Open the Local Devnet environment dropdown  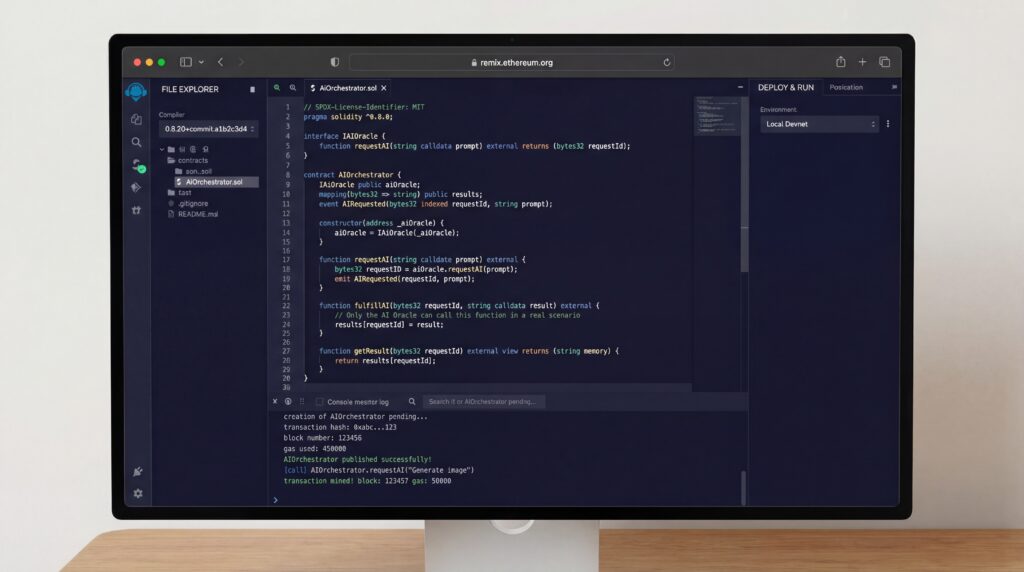coord(819,124)
